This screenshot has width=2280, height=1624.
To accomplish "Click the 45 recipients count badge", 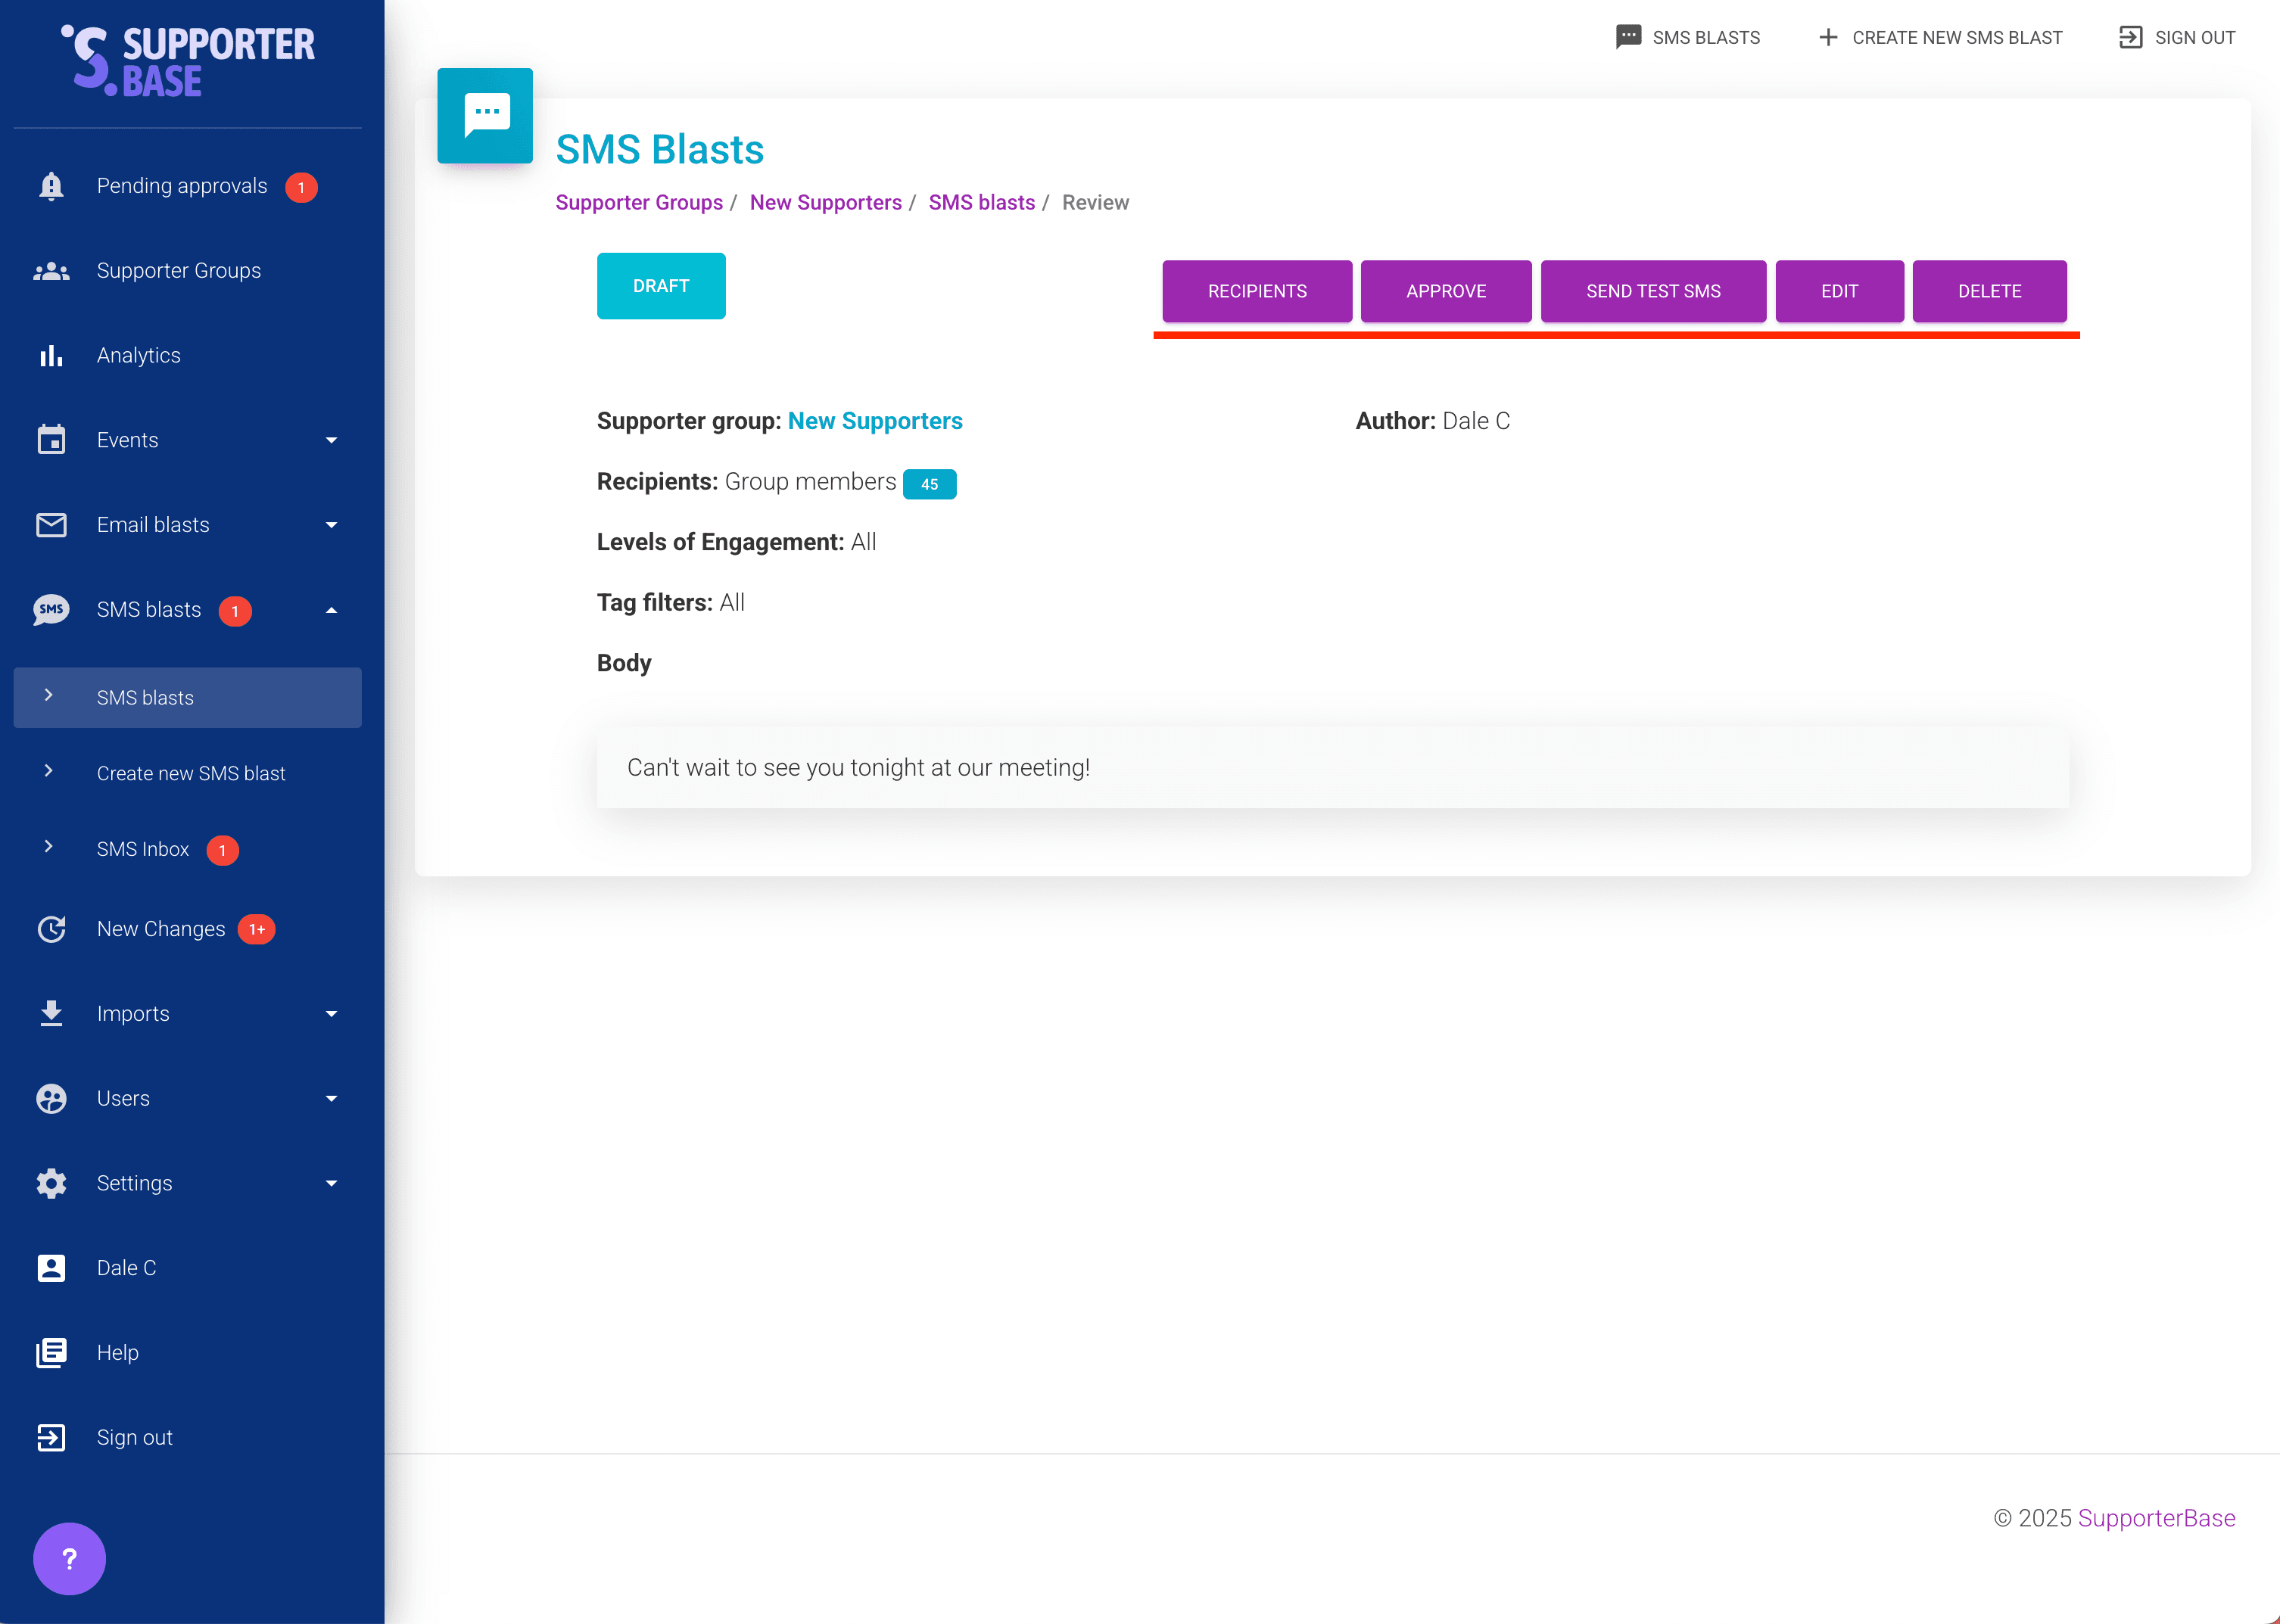I will pyautogui.click(x=929, y=484).
